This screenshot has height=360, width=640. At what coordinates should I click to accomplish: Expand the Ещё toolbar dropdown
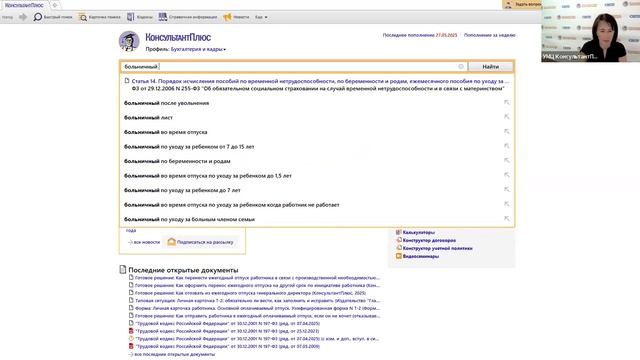pos(261,17)
